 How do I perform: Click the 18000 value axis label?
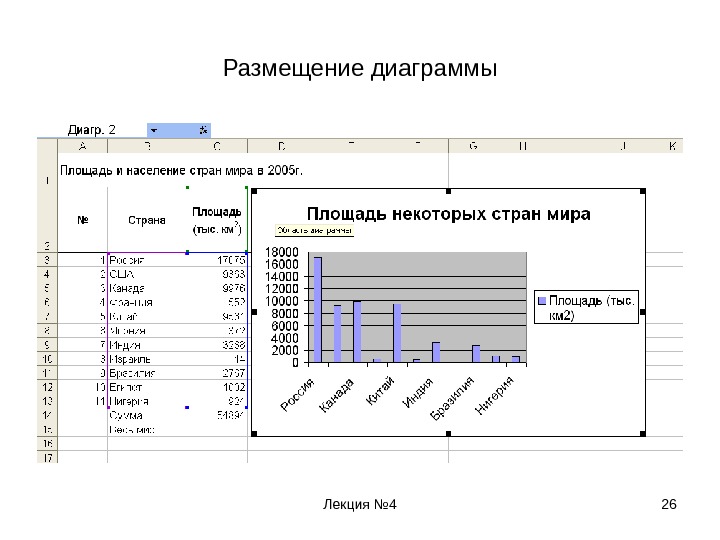click(282, 252)
